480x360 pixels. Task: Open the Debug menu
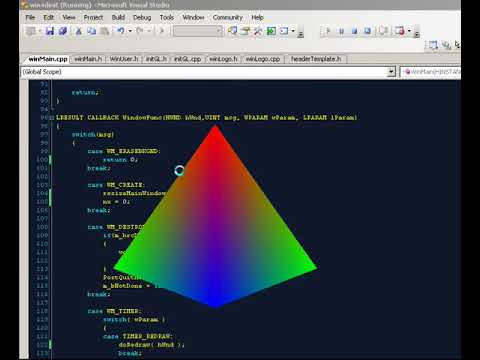coord(142,17)
